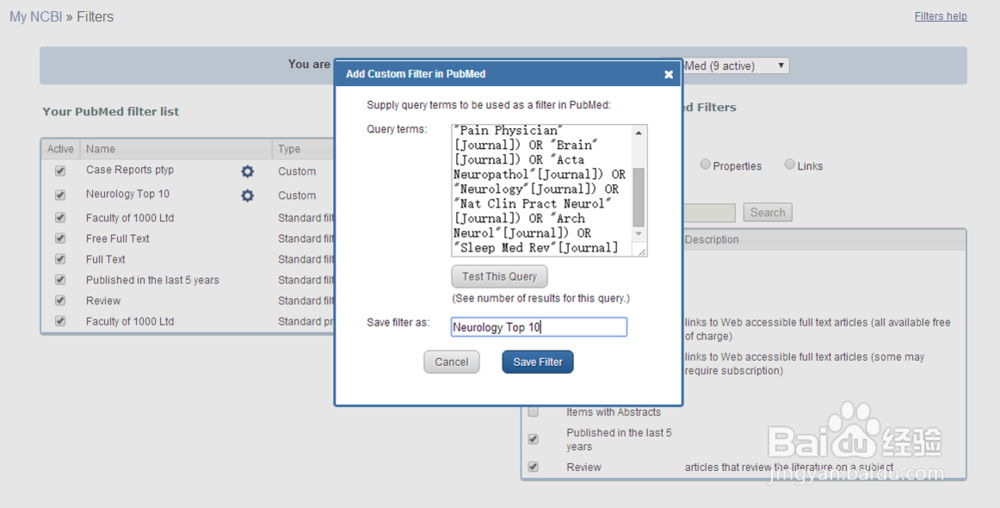Close the Add Custom Filter dialog
The image size is (1000, 508).
coord(669,74)
